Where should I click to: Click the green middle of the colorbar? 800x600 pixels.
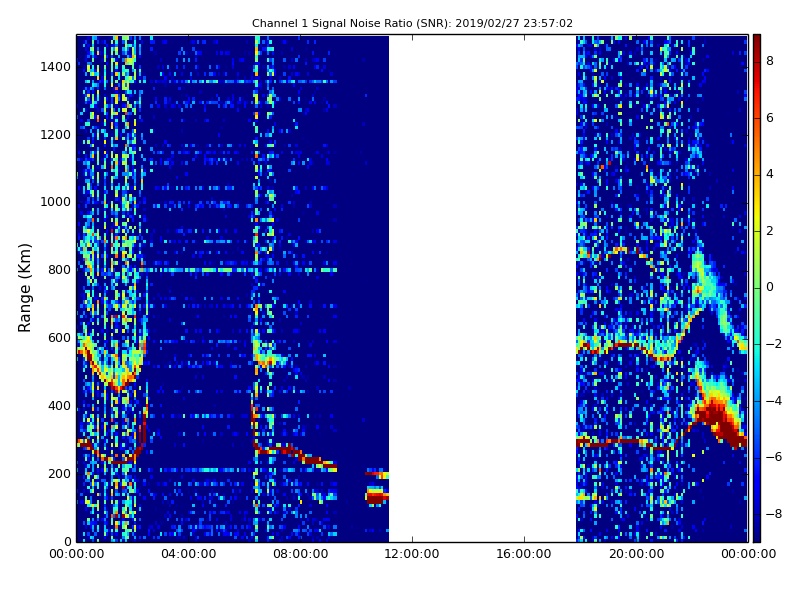[757, 288]
